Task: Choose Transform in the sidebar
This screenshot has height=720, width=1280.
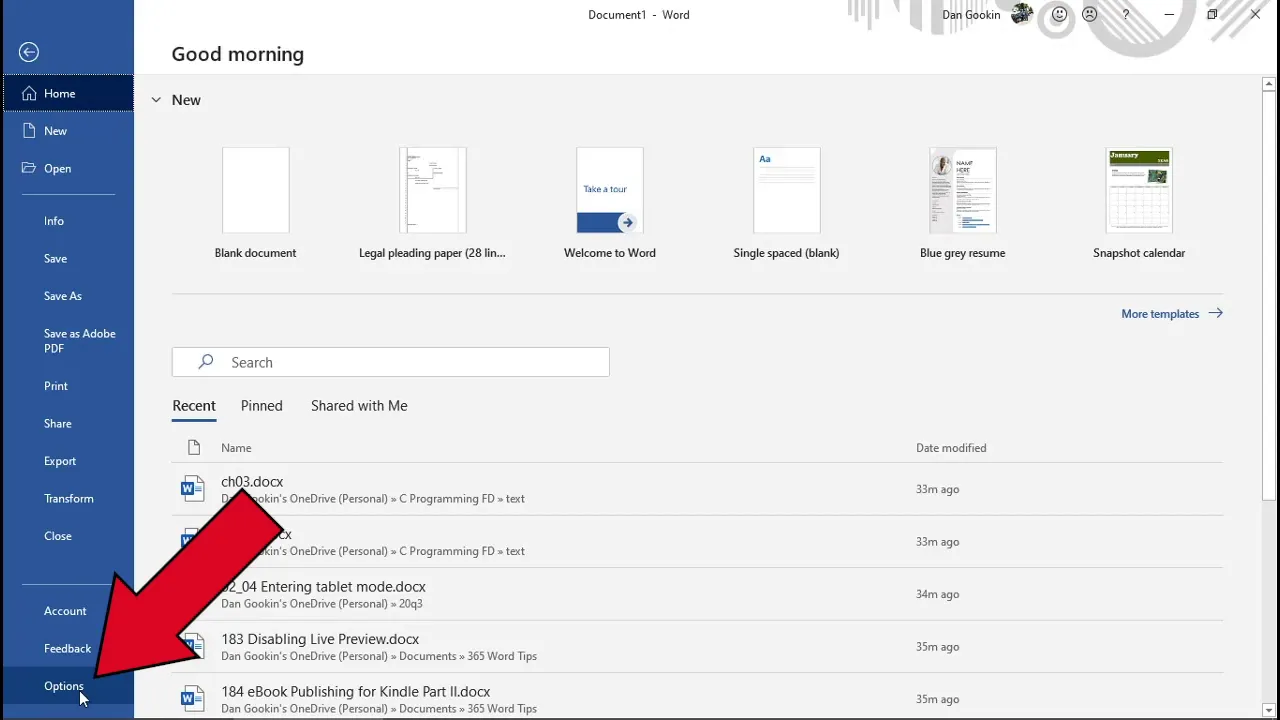Action: coord(68,498)
